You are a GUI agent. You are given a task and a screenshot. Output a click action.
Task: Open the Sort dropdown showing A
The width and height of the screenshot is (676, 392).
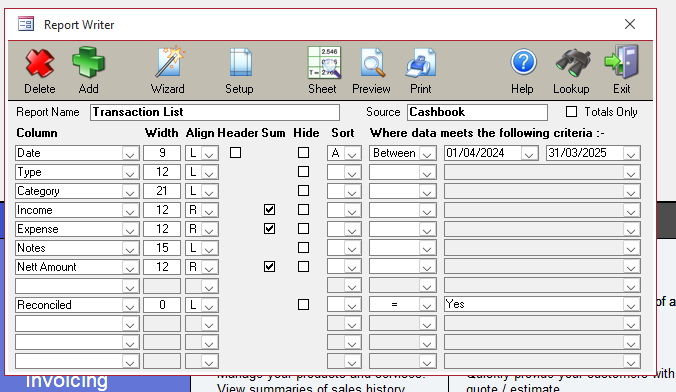click(x=352, y=154)
